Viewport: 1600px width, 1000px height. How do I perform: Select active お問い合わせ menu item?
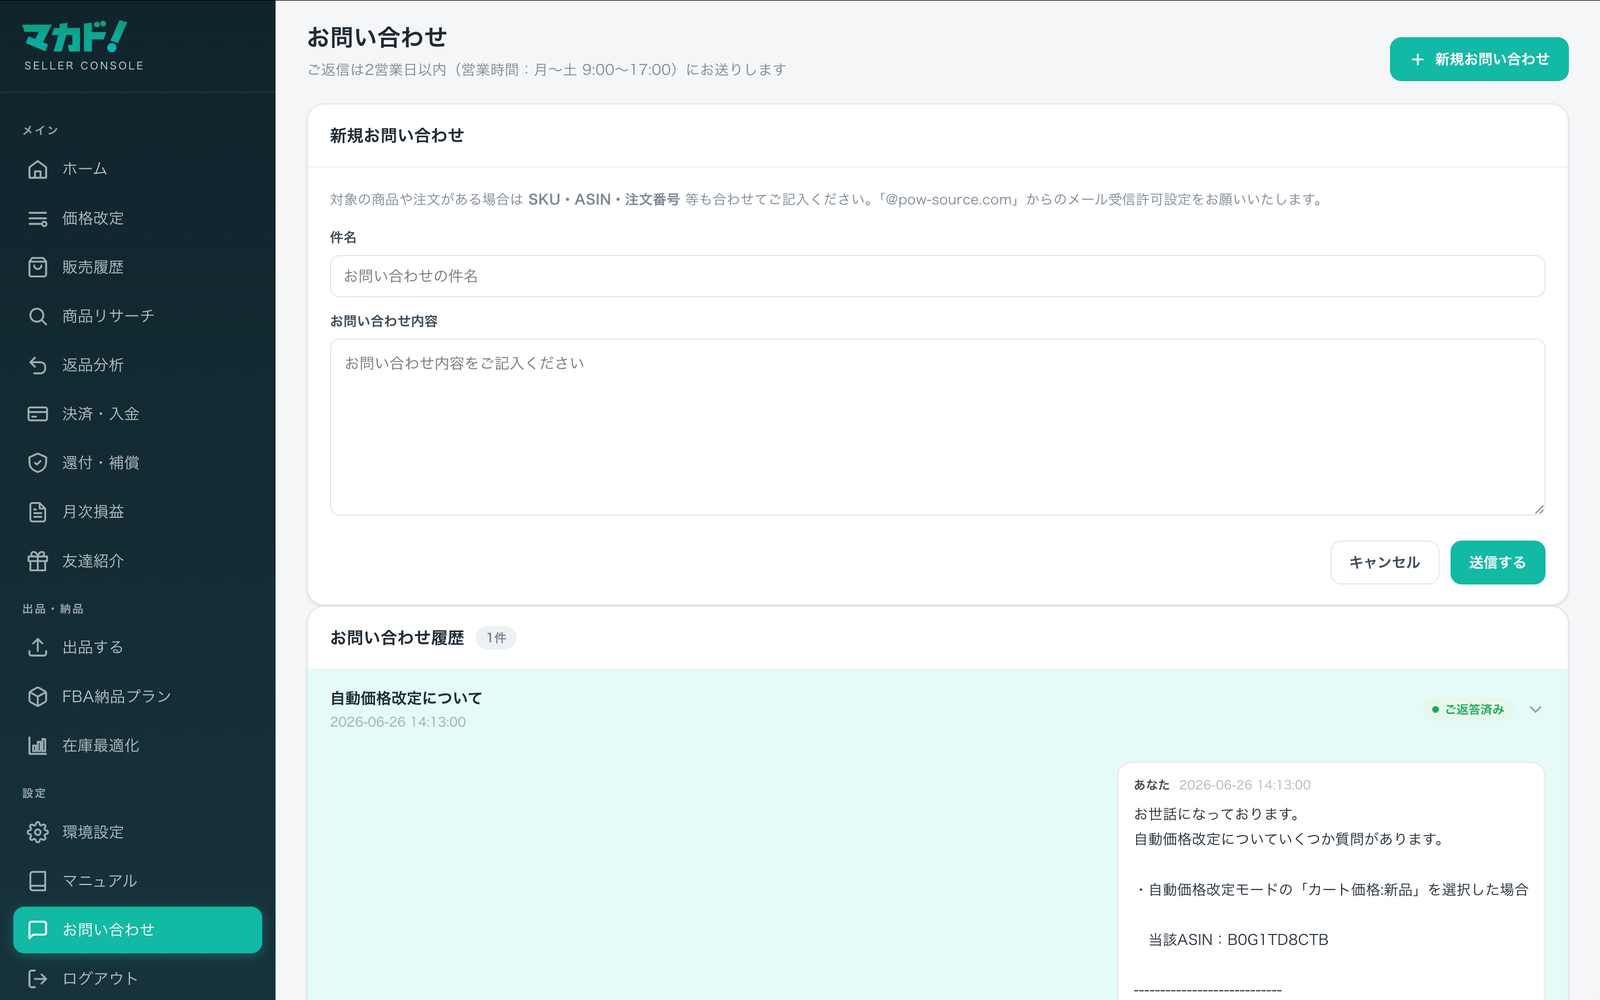(x=138, y=930)
